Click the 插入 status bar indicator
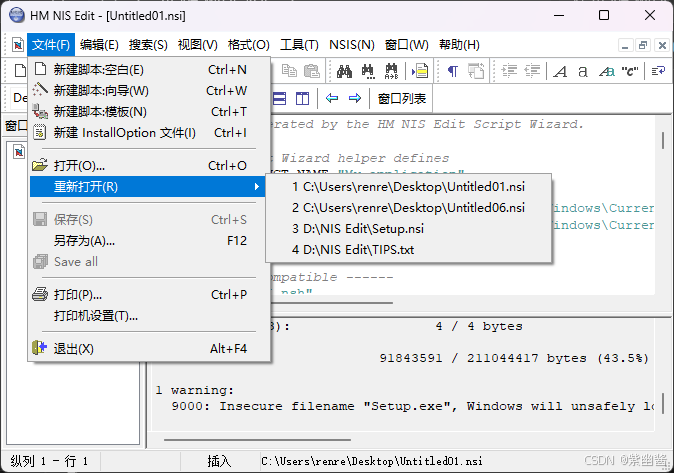 [219, 462]
